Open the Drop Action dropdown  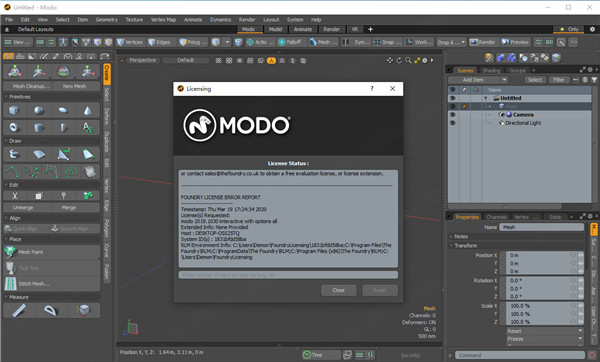pos(451,42)
